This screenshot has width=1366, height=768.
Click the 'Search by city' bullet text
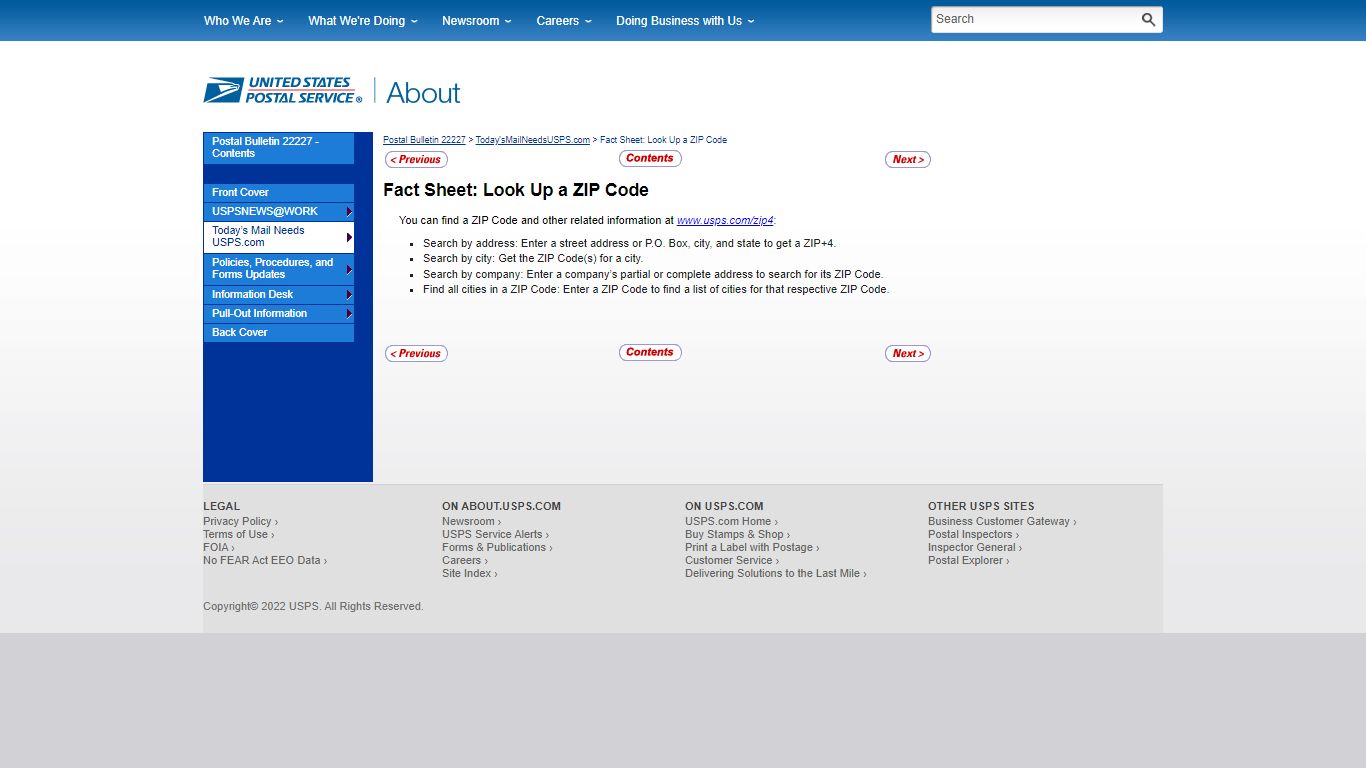pyautogui.click(x=533, y=259)
